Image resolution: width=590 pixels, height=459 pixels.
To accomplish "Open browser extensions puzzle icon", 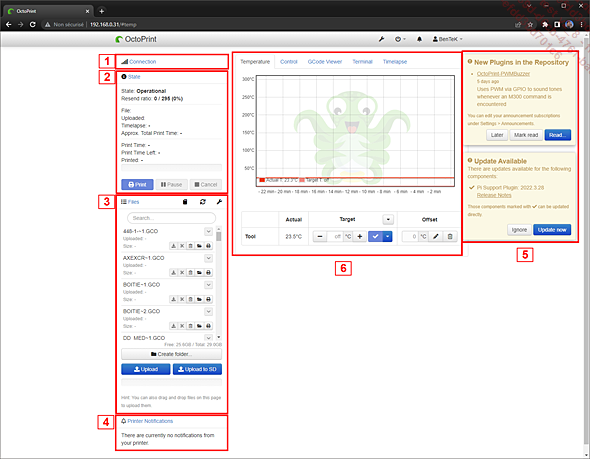I will 545,24.
